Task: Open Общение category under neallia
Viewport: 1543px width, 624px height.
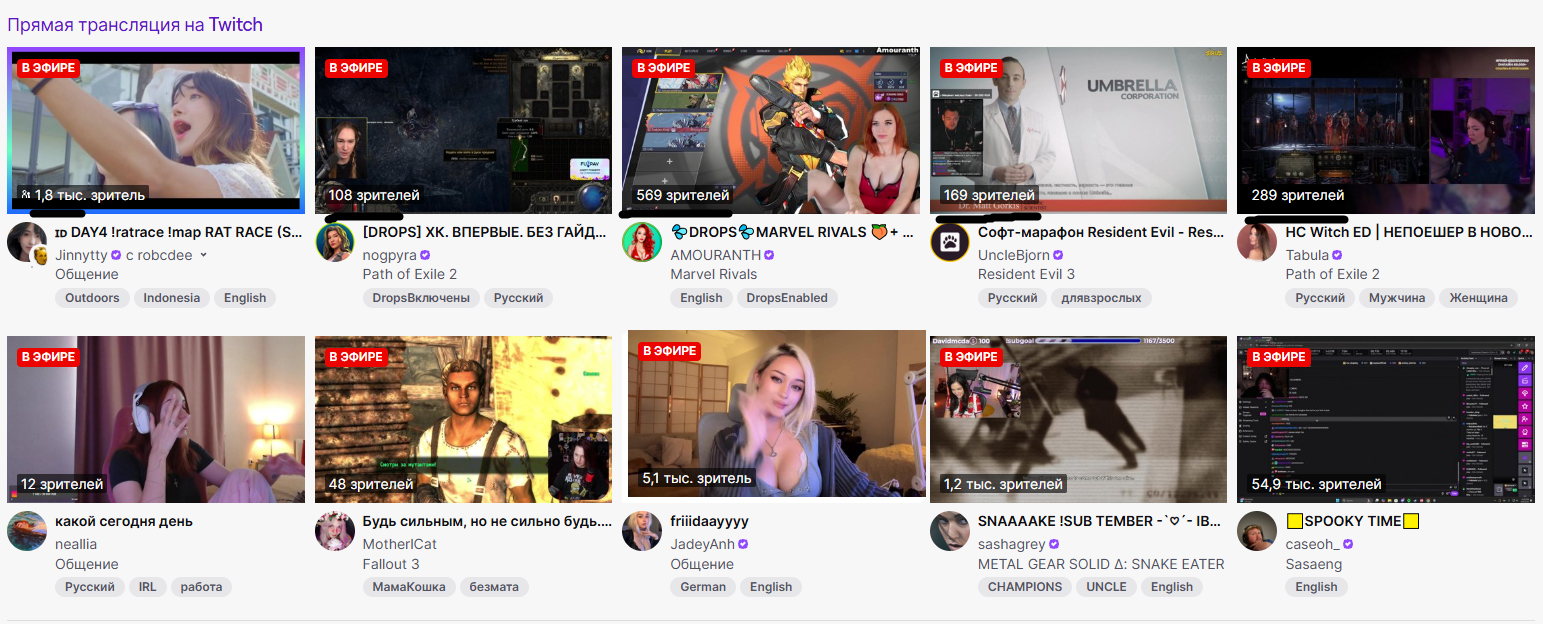Action: [x=87, y=564]
